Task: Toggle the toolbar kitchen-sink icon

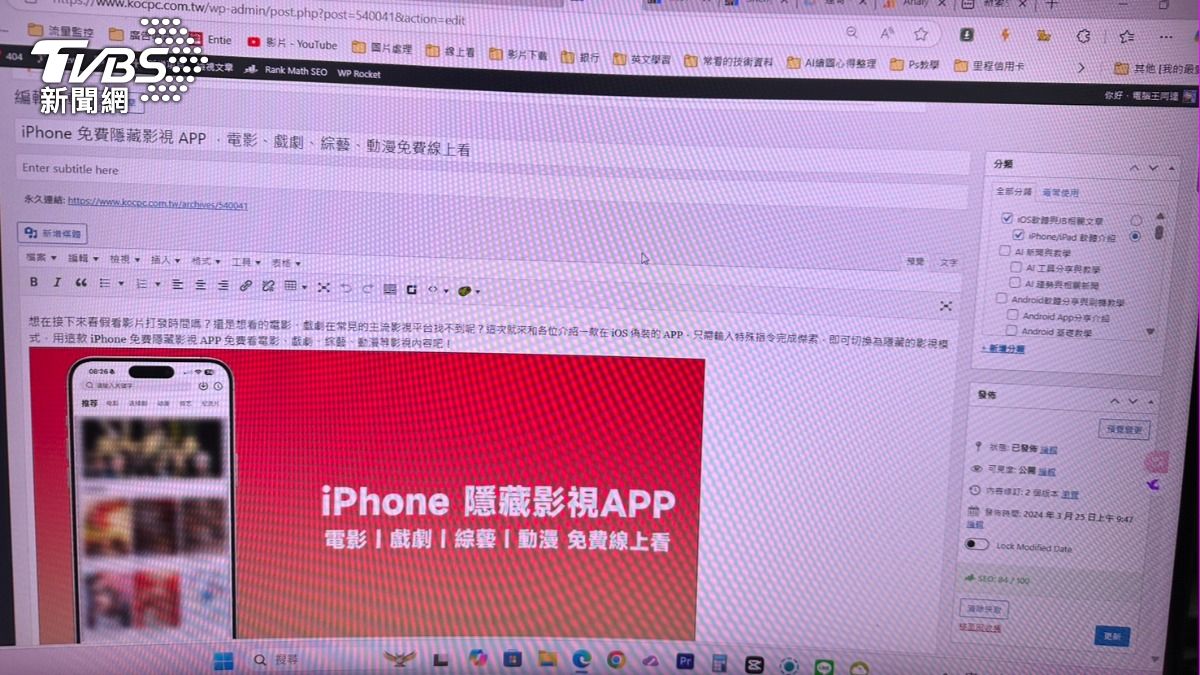Action: point(390,289)
